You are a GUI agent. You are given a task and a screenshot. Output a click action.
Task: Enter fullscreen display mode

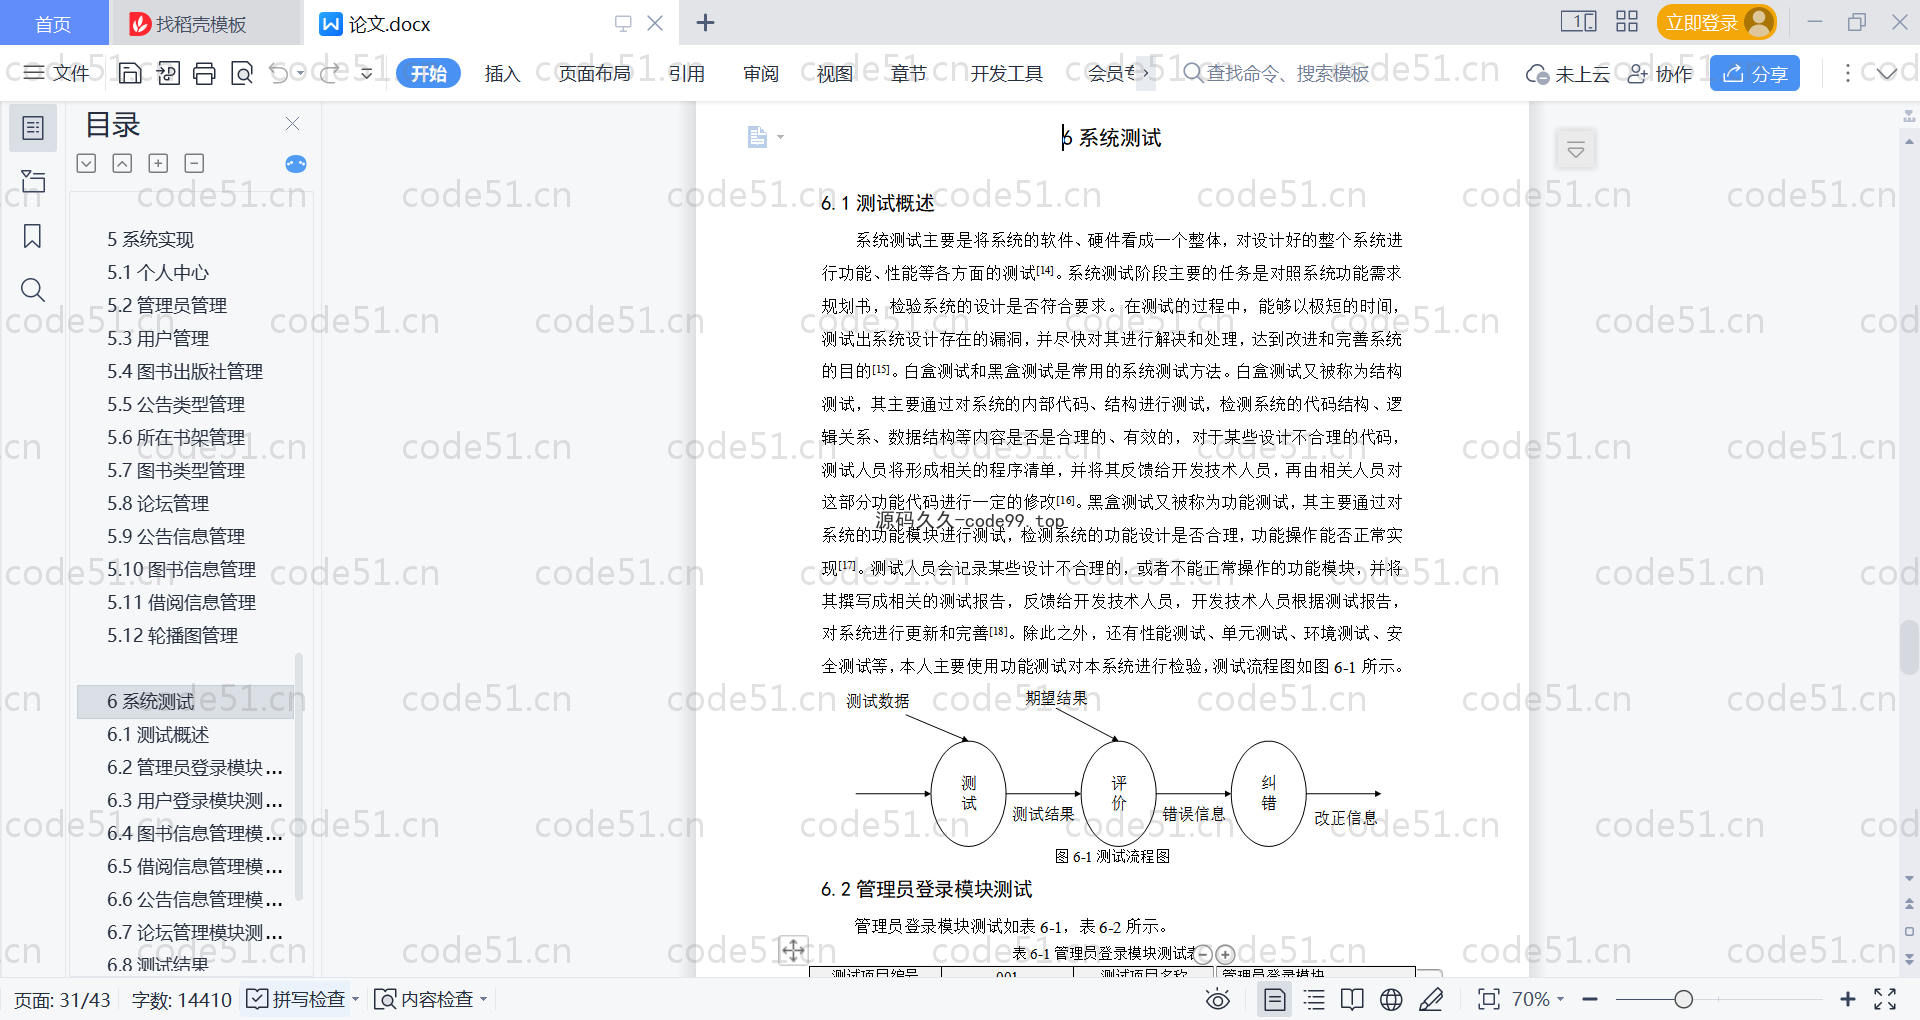(x=1885, y=999)
